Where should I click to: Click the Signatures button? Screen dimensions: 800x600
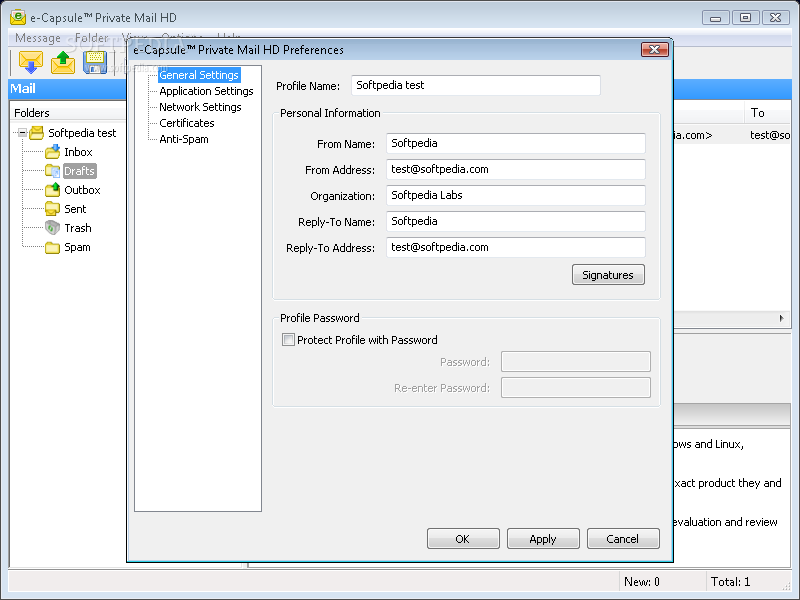(608, 275)
